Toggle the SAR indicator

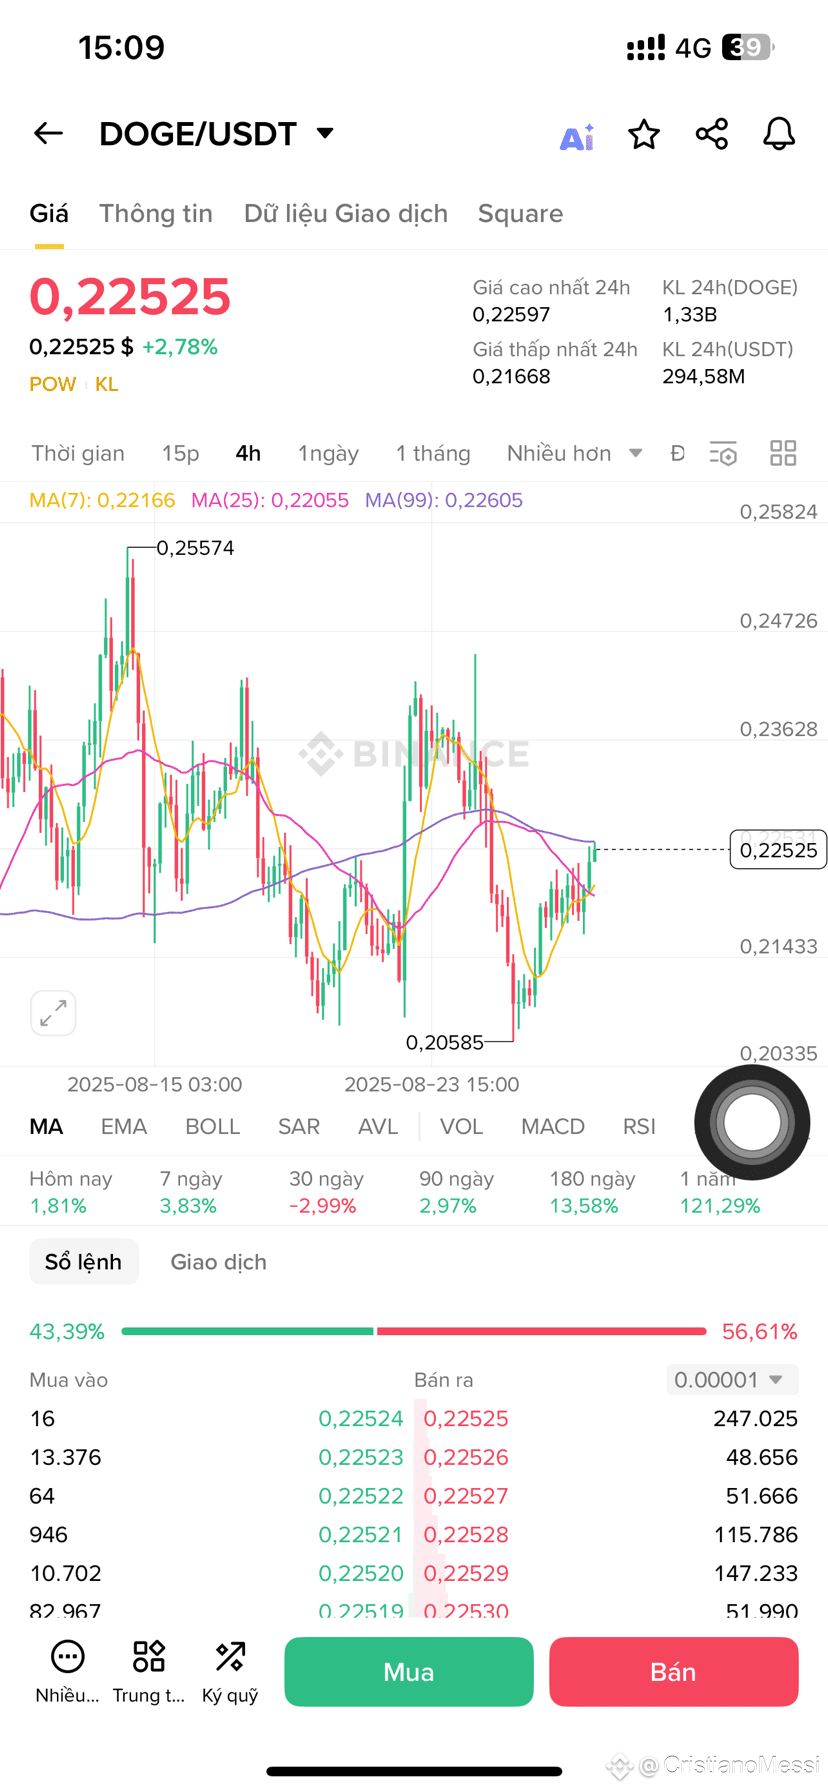tap(299, 1127)
